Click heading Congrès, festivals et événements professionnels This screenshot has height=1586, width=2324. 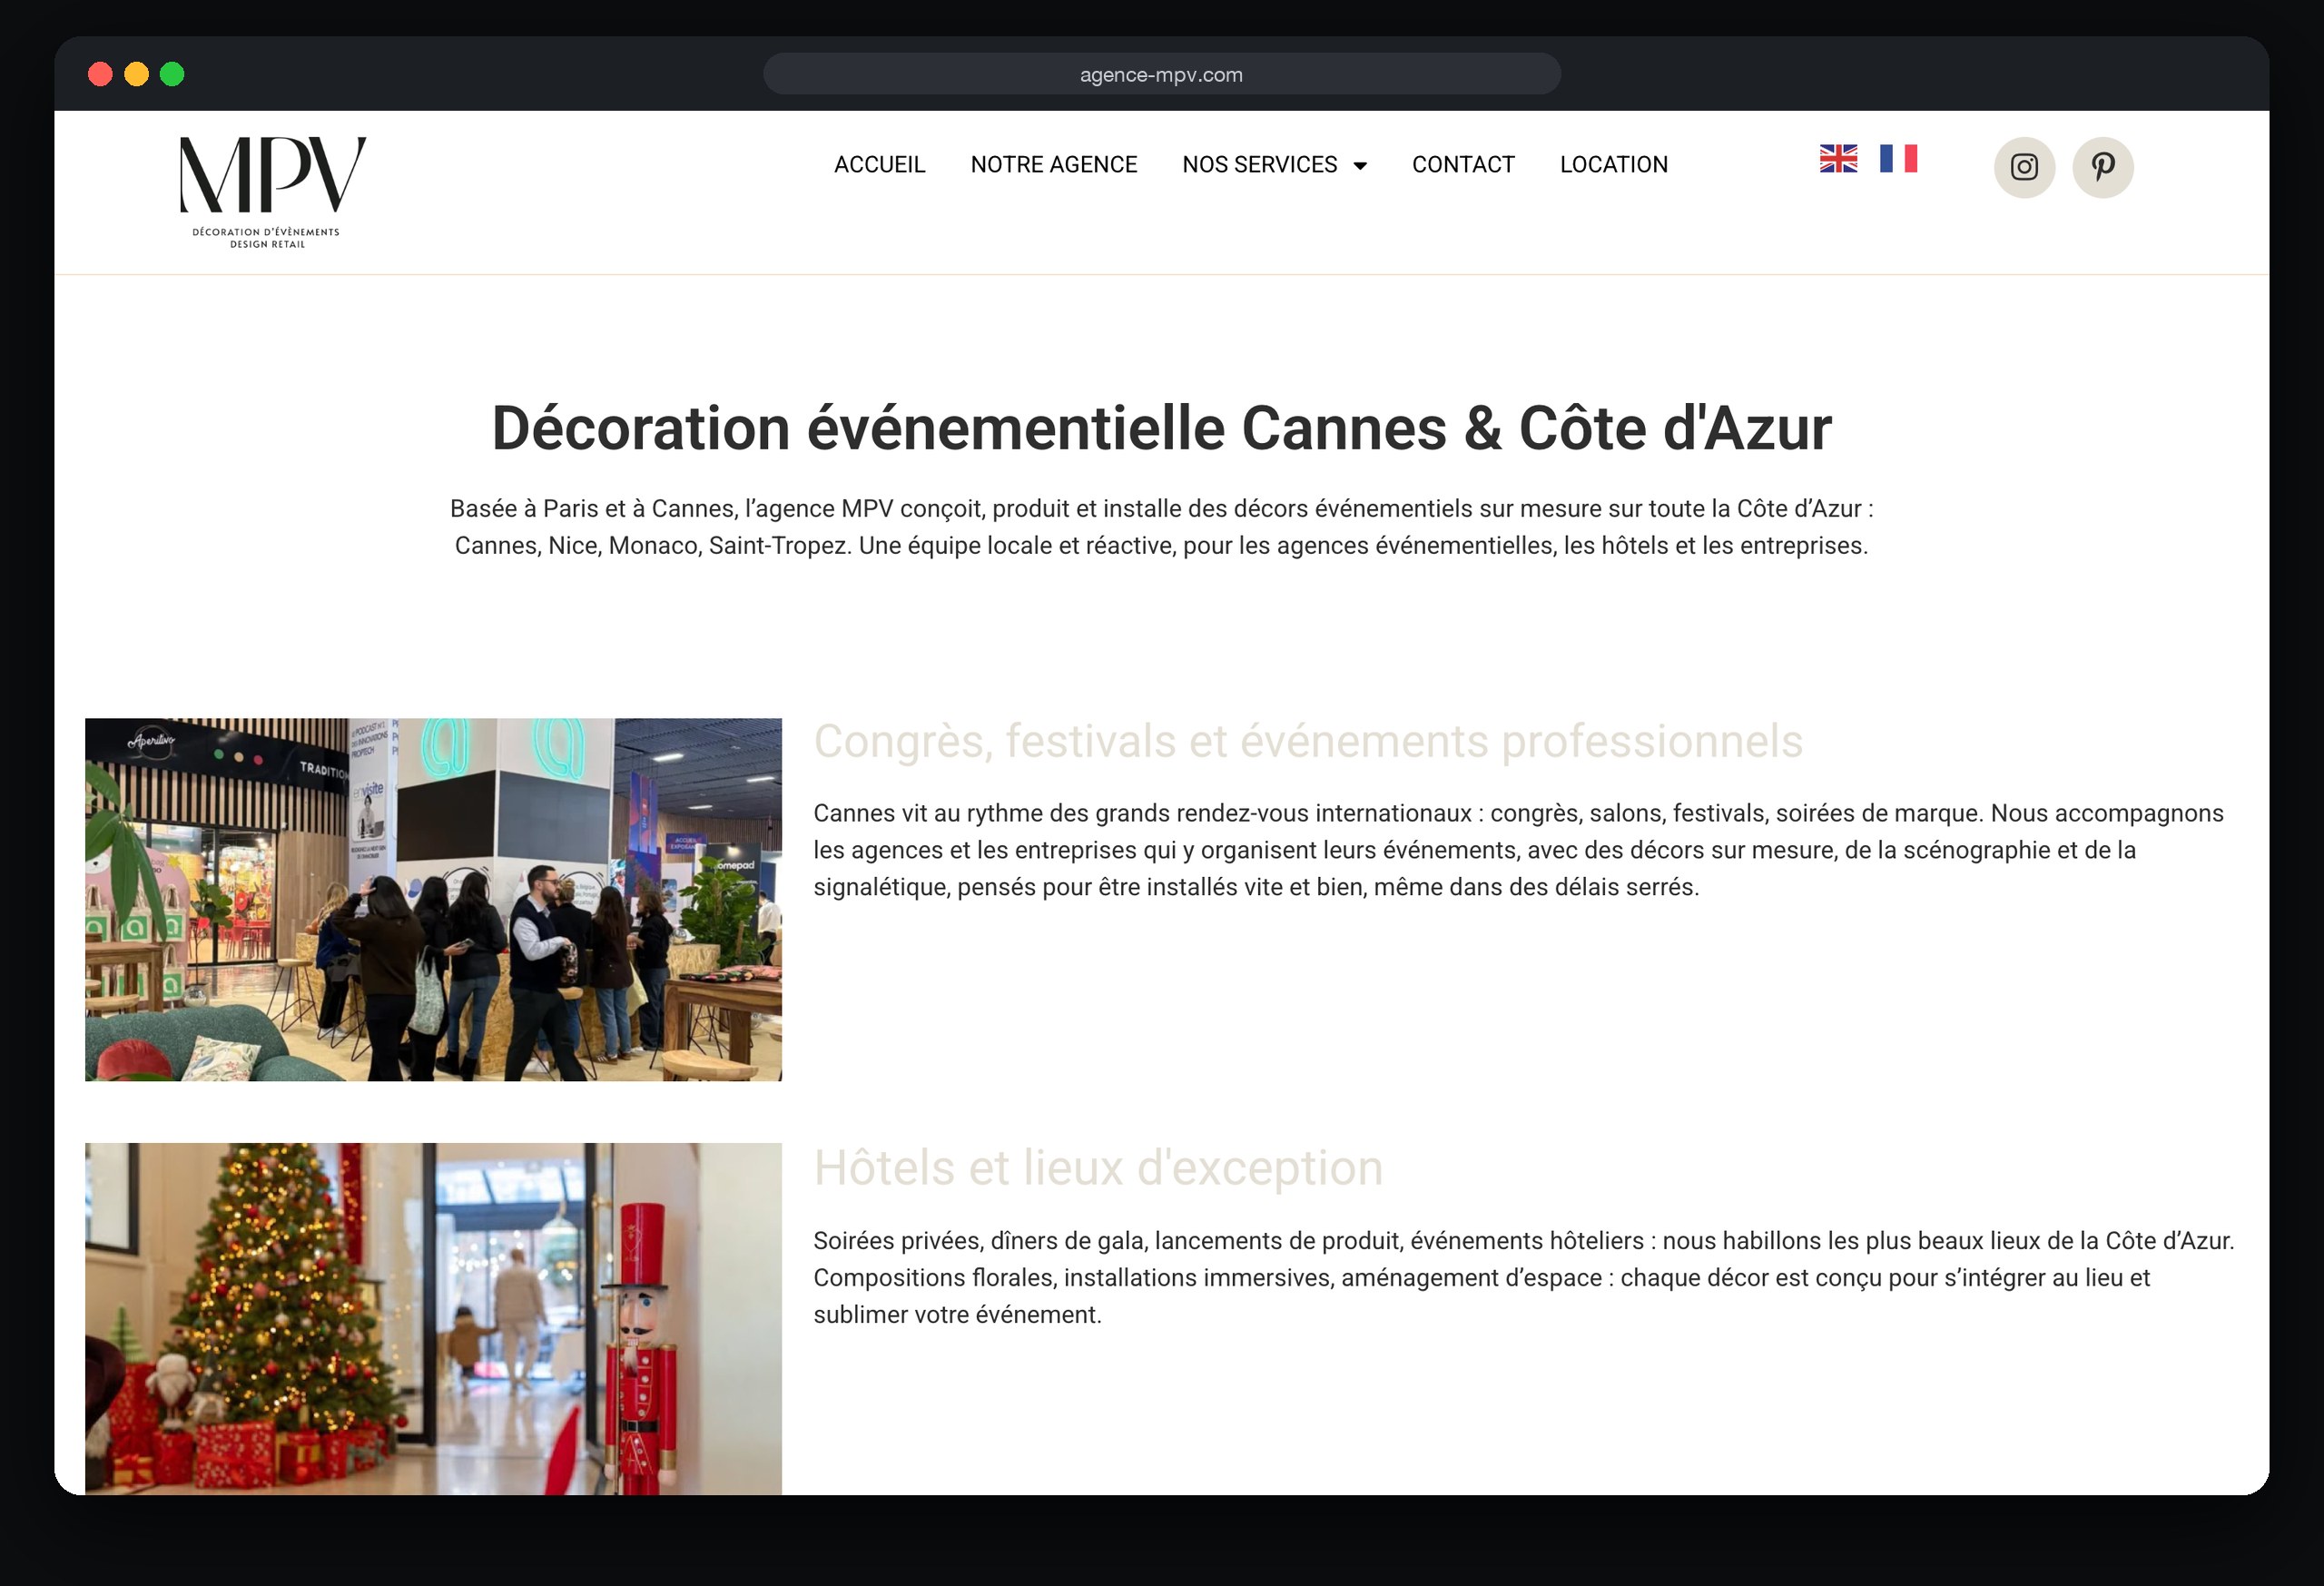(1307, 741)
